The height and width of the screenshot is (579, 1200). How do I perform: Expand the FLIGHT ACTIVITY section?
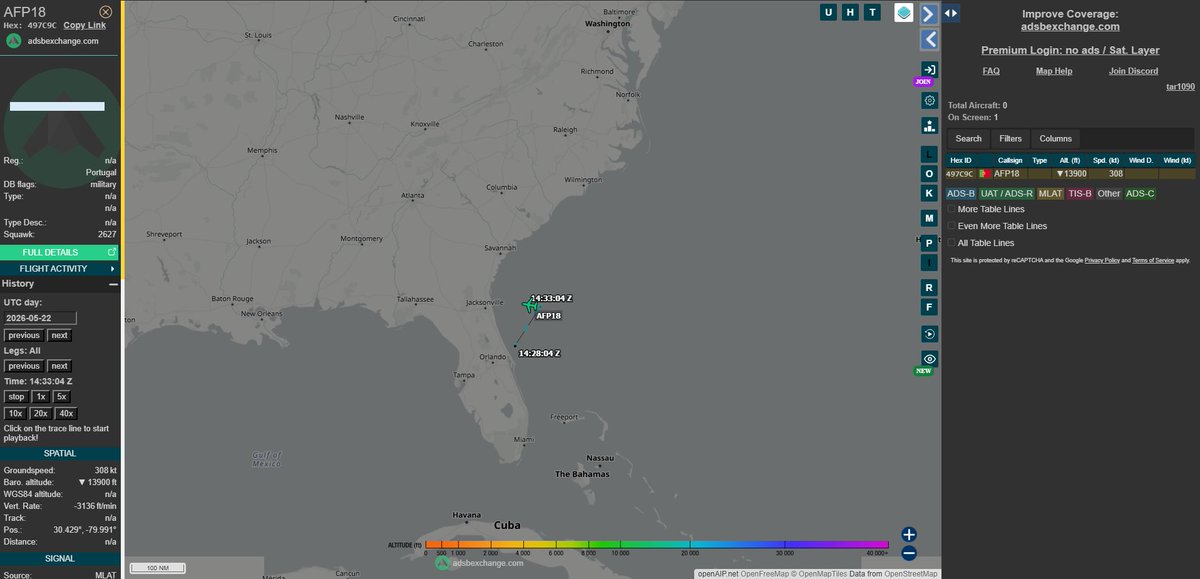tap(59, 268)
